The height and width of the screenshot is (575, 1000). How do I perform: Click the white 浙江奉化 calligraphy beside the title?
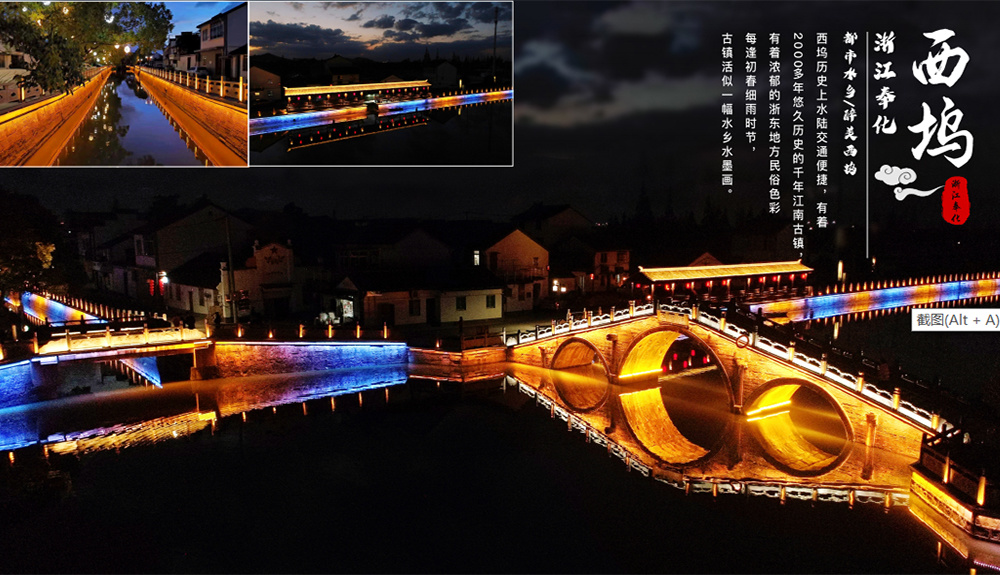[x=885, y=83]
